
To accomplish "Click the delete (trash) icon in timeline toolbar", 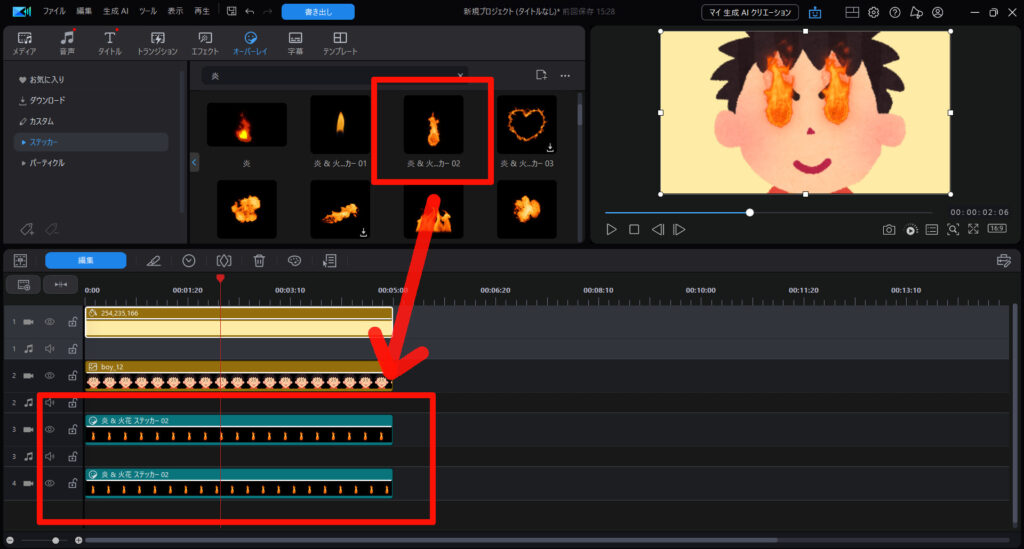I will pyautogui.click(x=259, y=260).
